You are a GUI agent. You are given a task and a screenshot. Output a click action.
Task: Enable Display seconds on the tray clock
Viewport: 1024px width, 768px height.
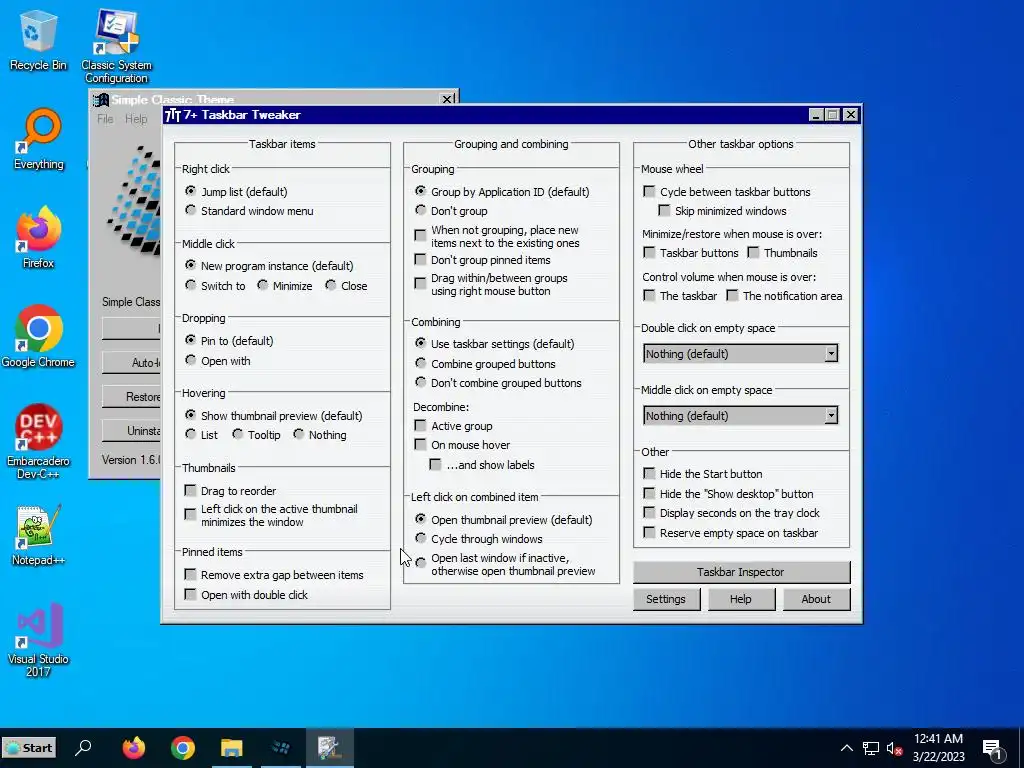[x=649, y=513]
